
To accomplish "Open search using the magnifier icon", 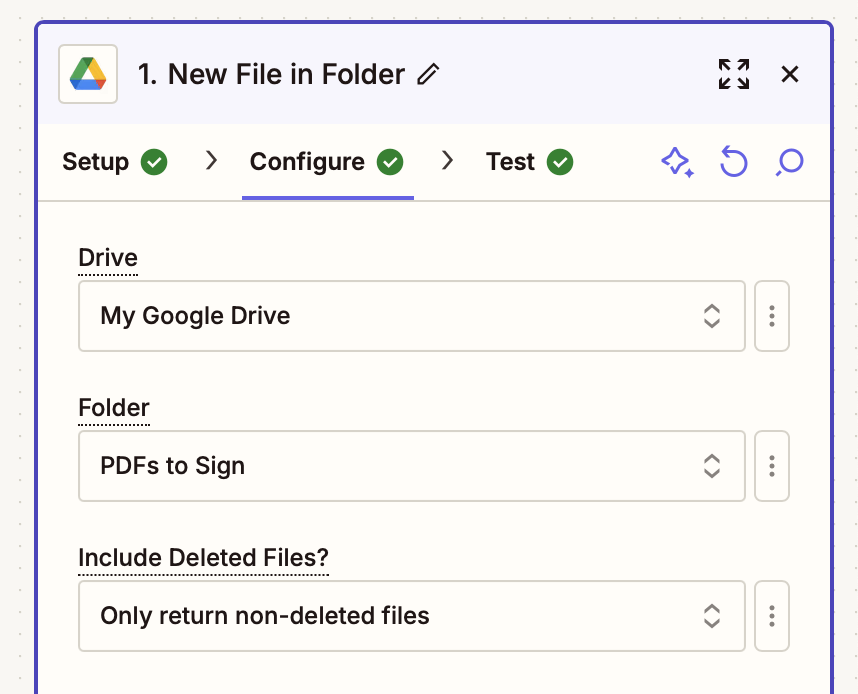I will (789, 162).
